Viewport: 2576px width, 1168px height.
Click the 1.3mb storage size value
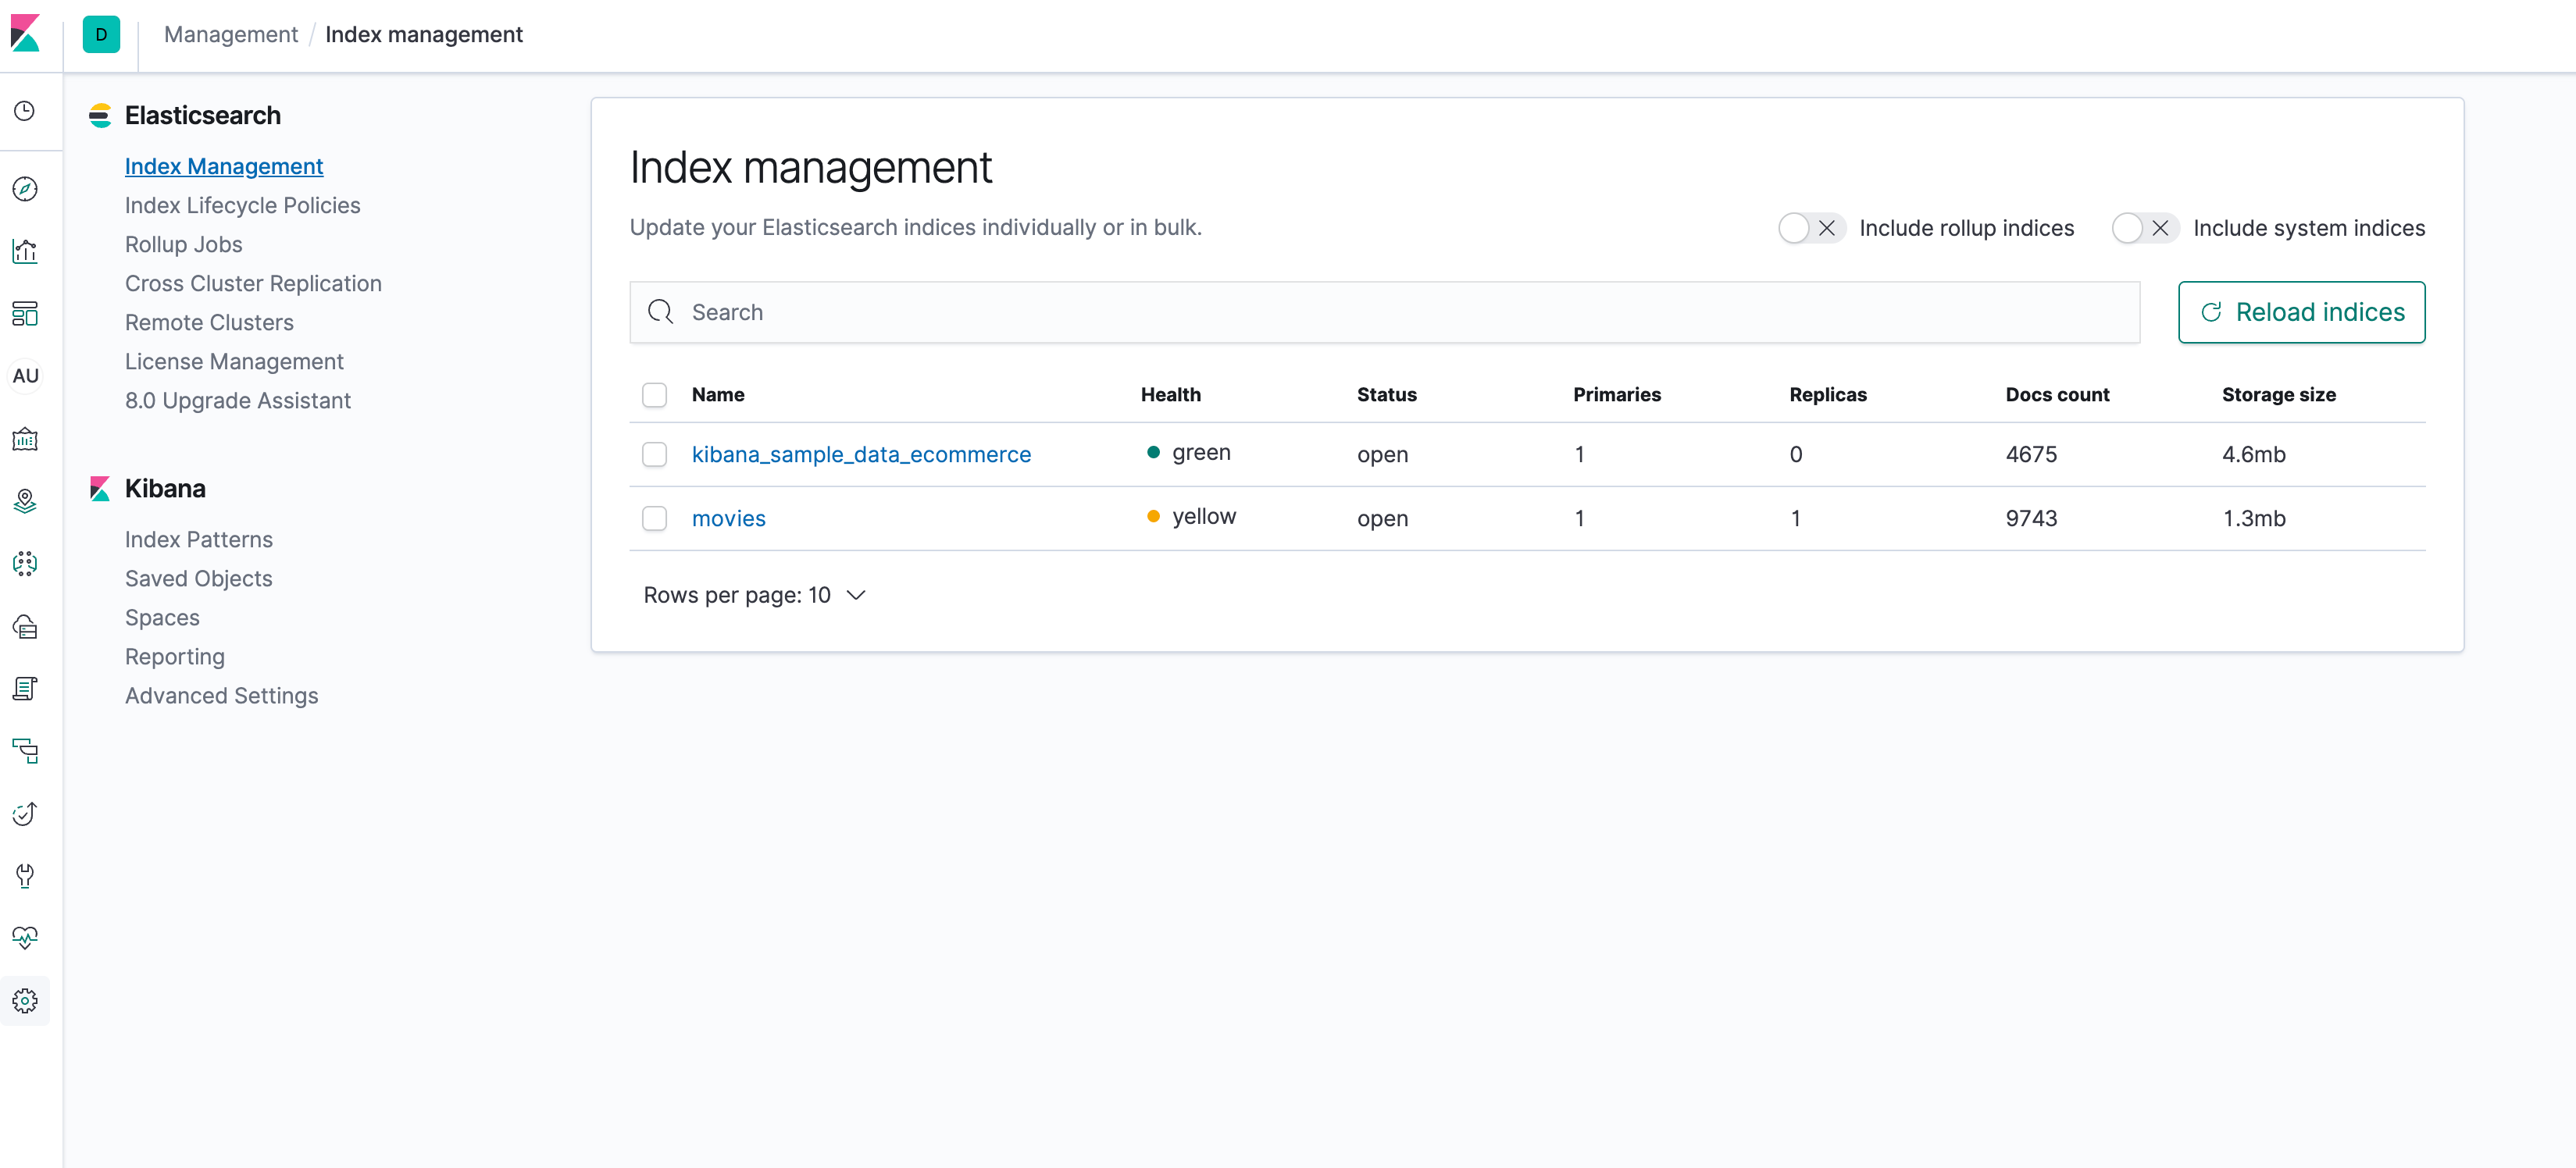[2254, 518]
